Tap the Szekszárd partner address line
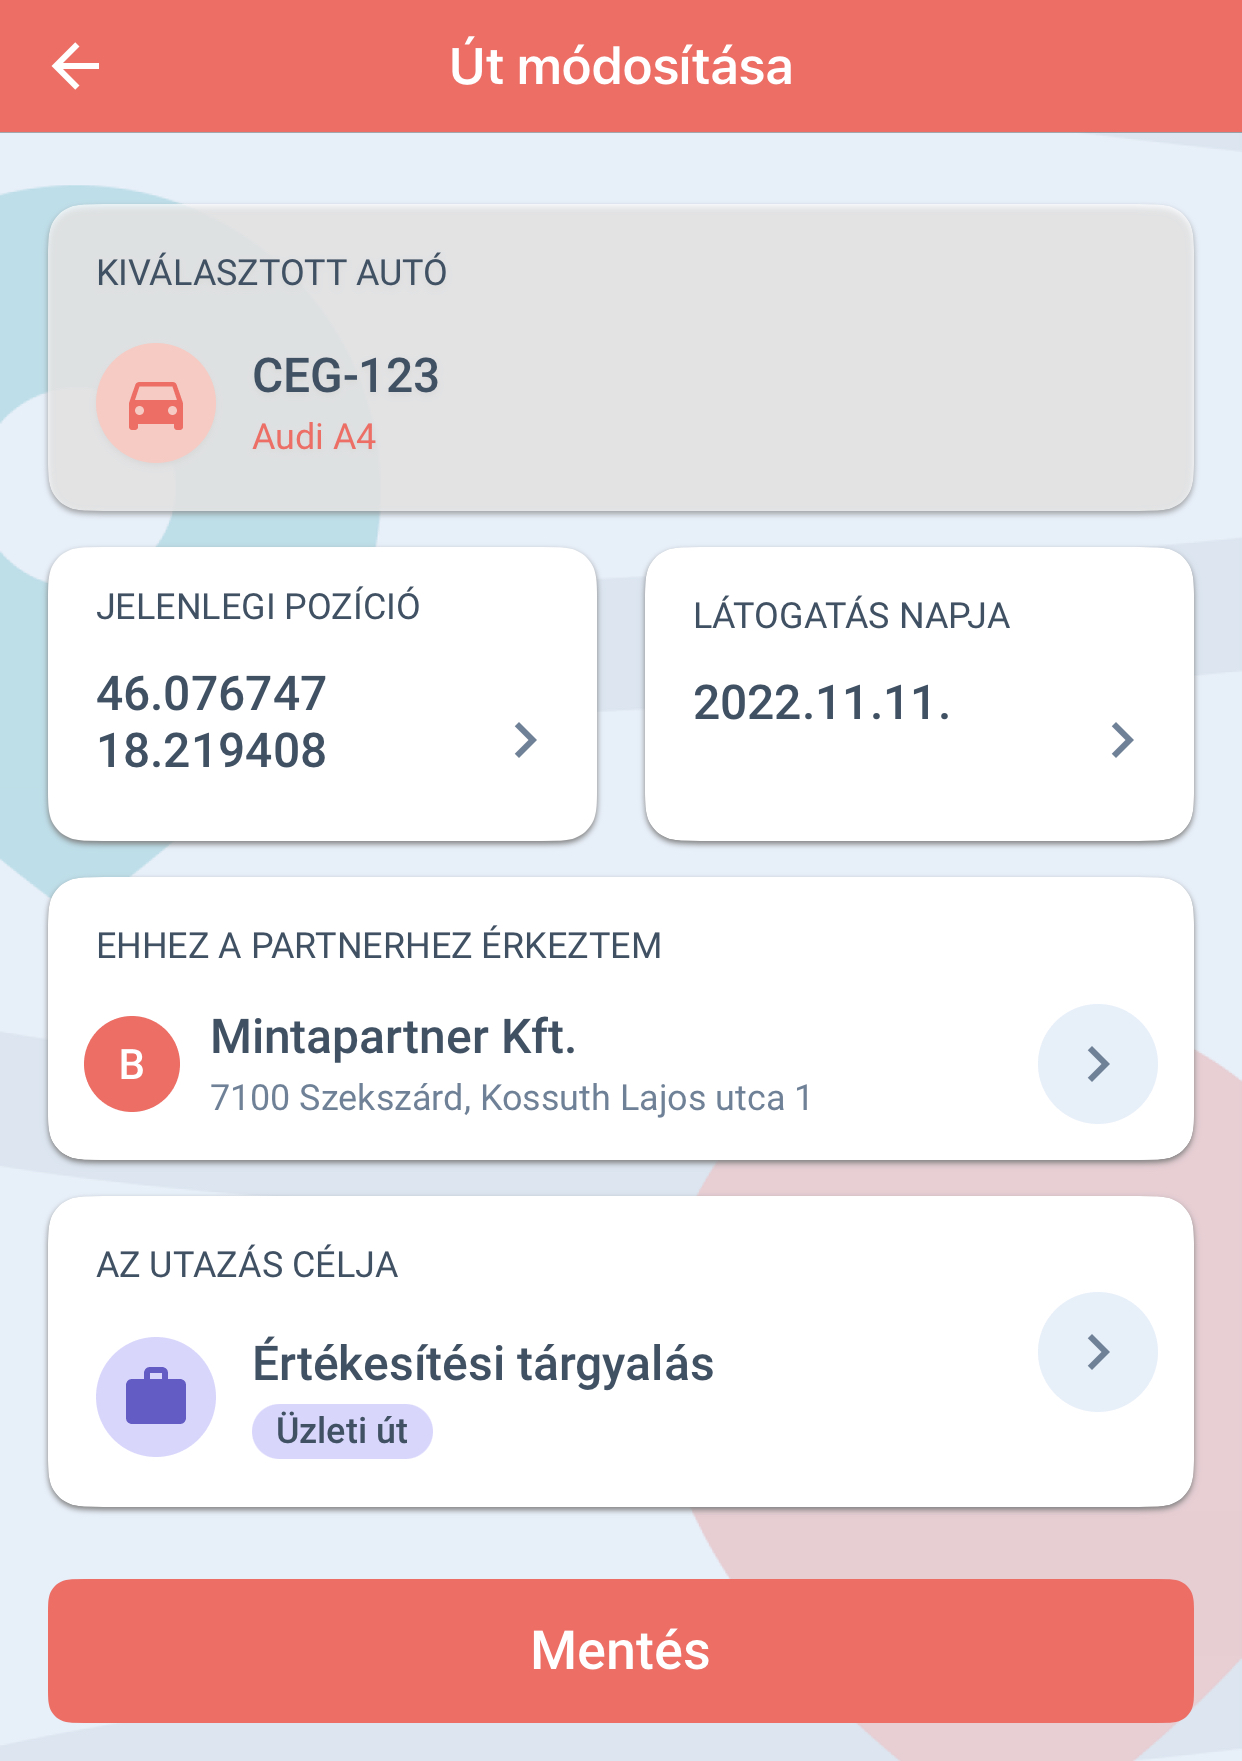This screenshot has width=1242, height=1761. (x=511, y=1098)
